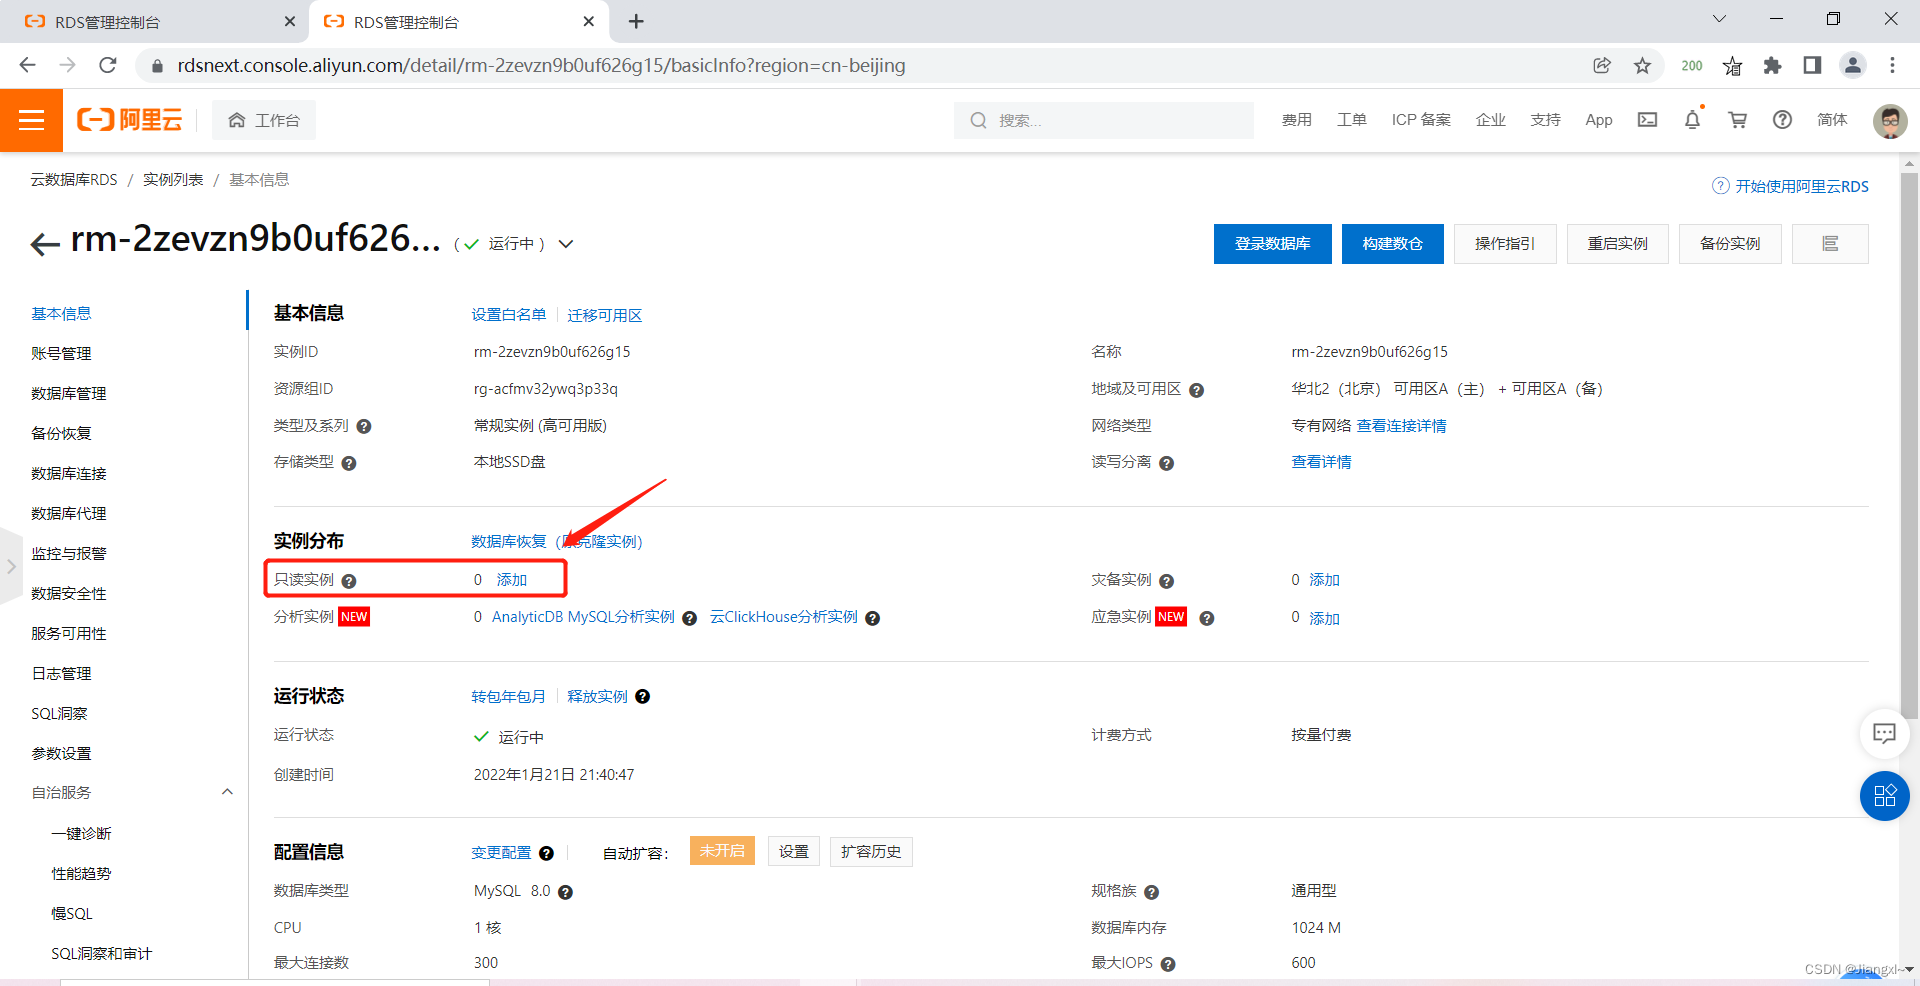Open 开始使用阿里云RDS help link
The image size is (1920, 986).
(1790, 186)
